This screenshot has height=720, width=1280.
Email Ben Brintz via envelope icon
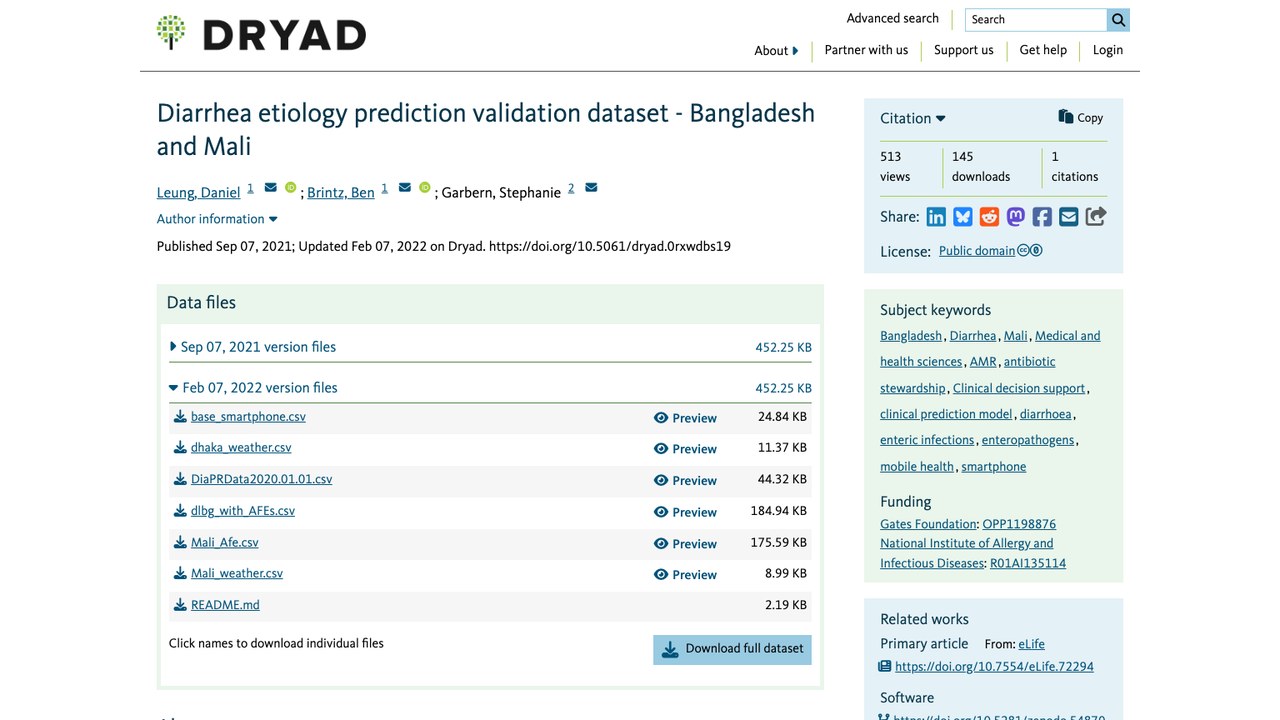pyautogui.click(x=405, y=188)
